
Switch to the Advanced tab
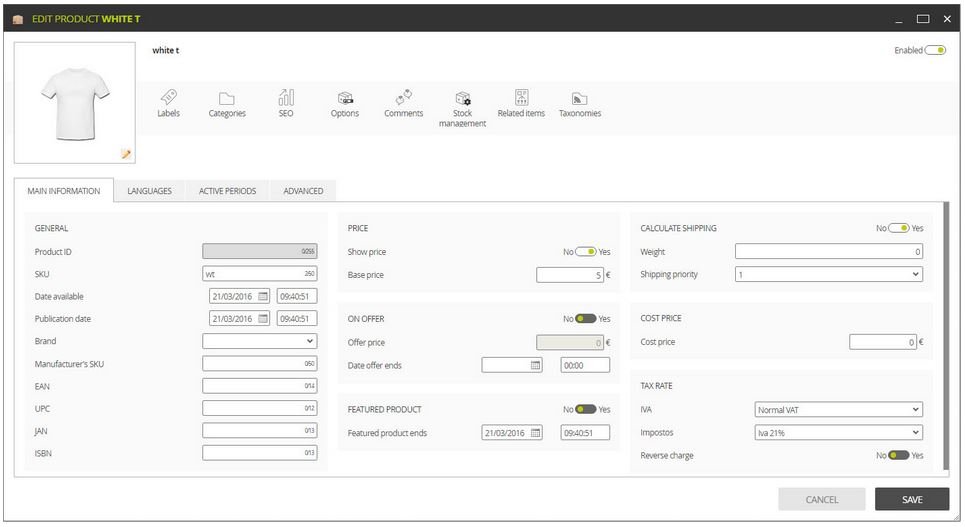303,191
